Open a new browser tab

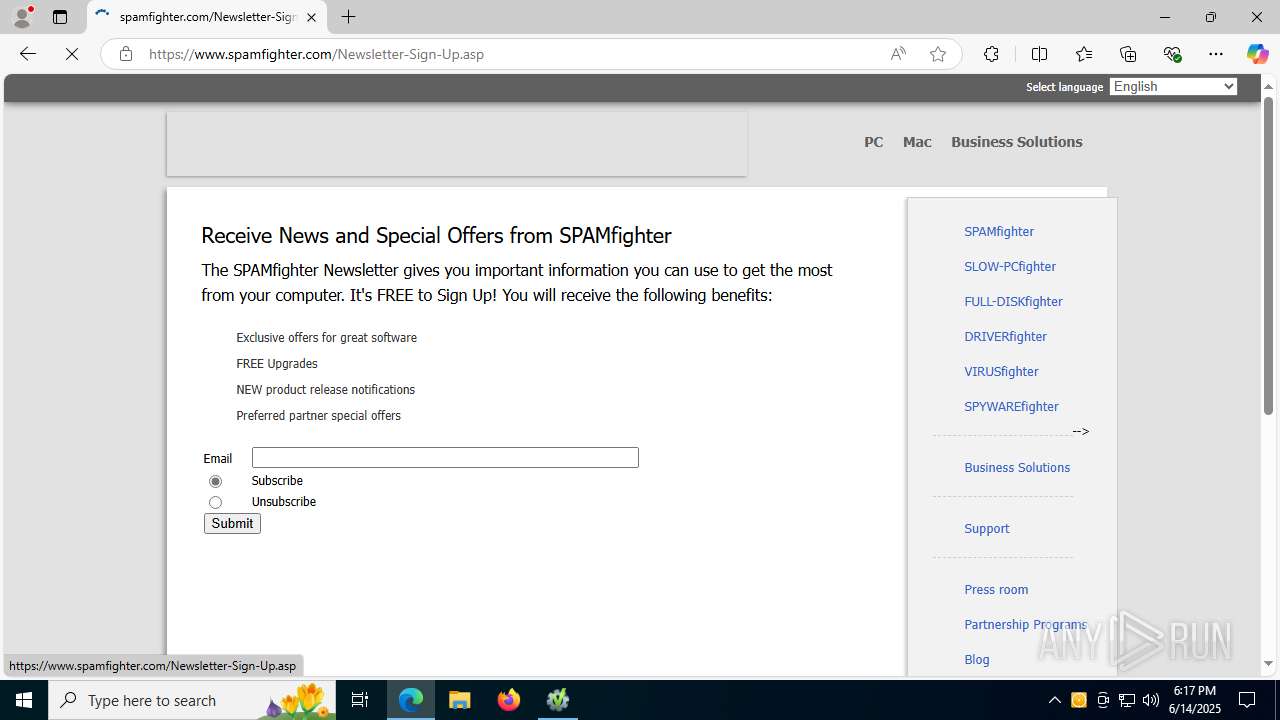pyautogui.click(x=348, y=17)
